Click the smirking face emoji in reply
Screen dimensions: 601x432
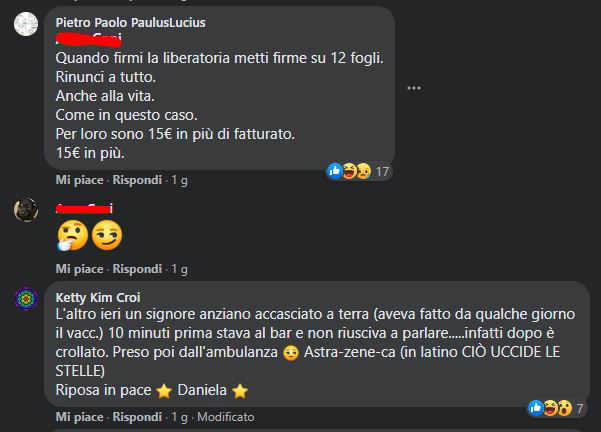pos(104,236)
